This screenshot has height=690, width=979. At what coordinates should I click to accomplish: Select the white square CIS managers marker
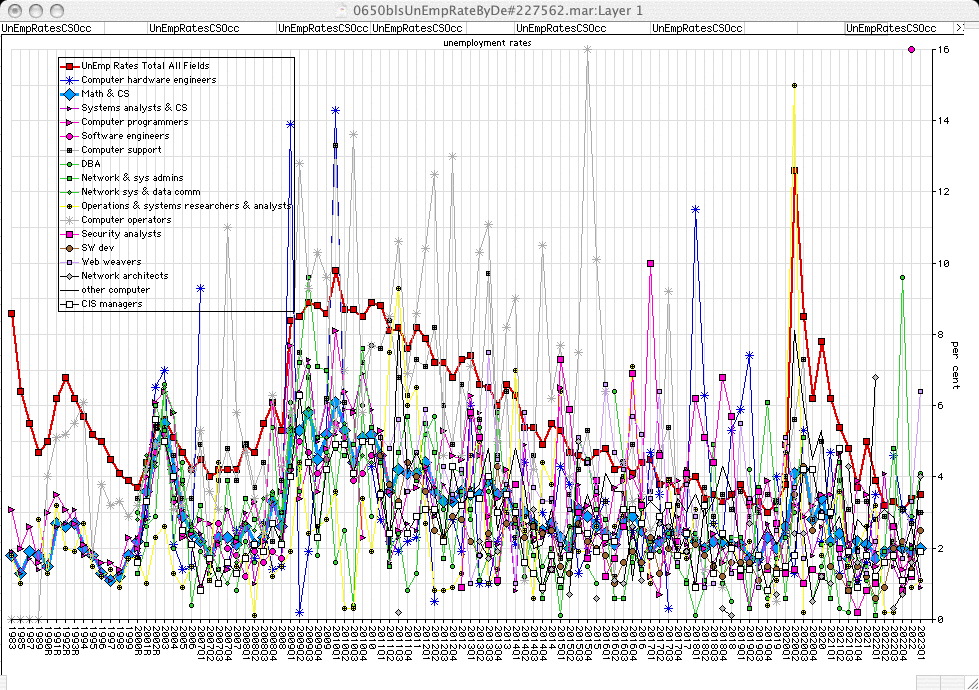point(69,304)
